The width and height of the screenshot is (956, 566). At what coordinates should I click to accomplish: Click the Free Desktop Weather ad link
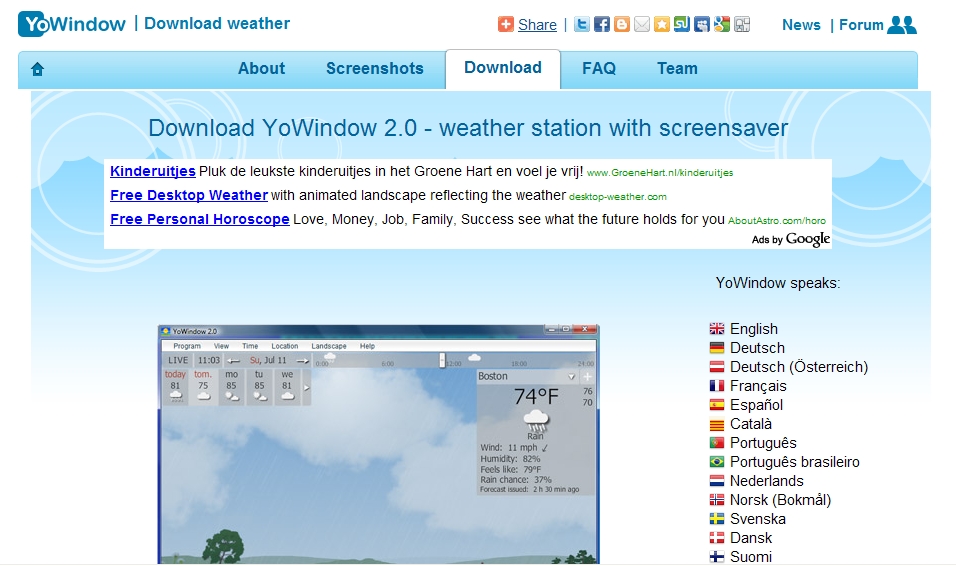coord(188,195)
